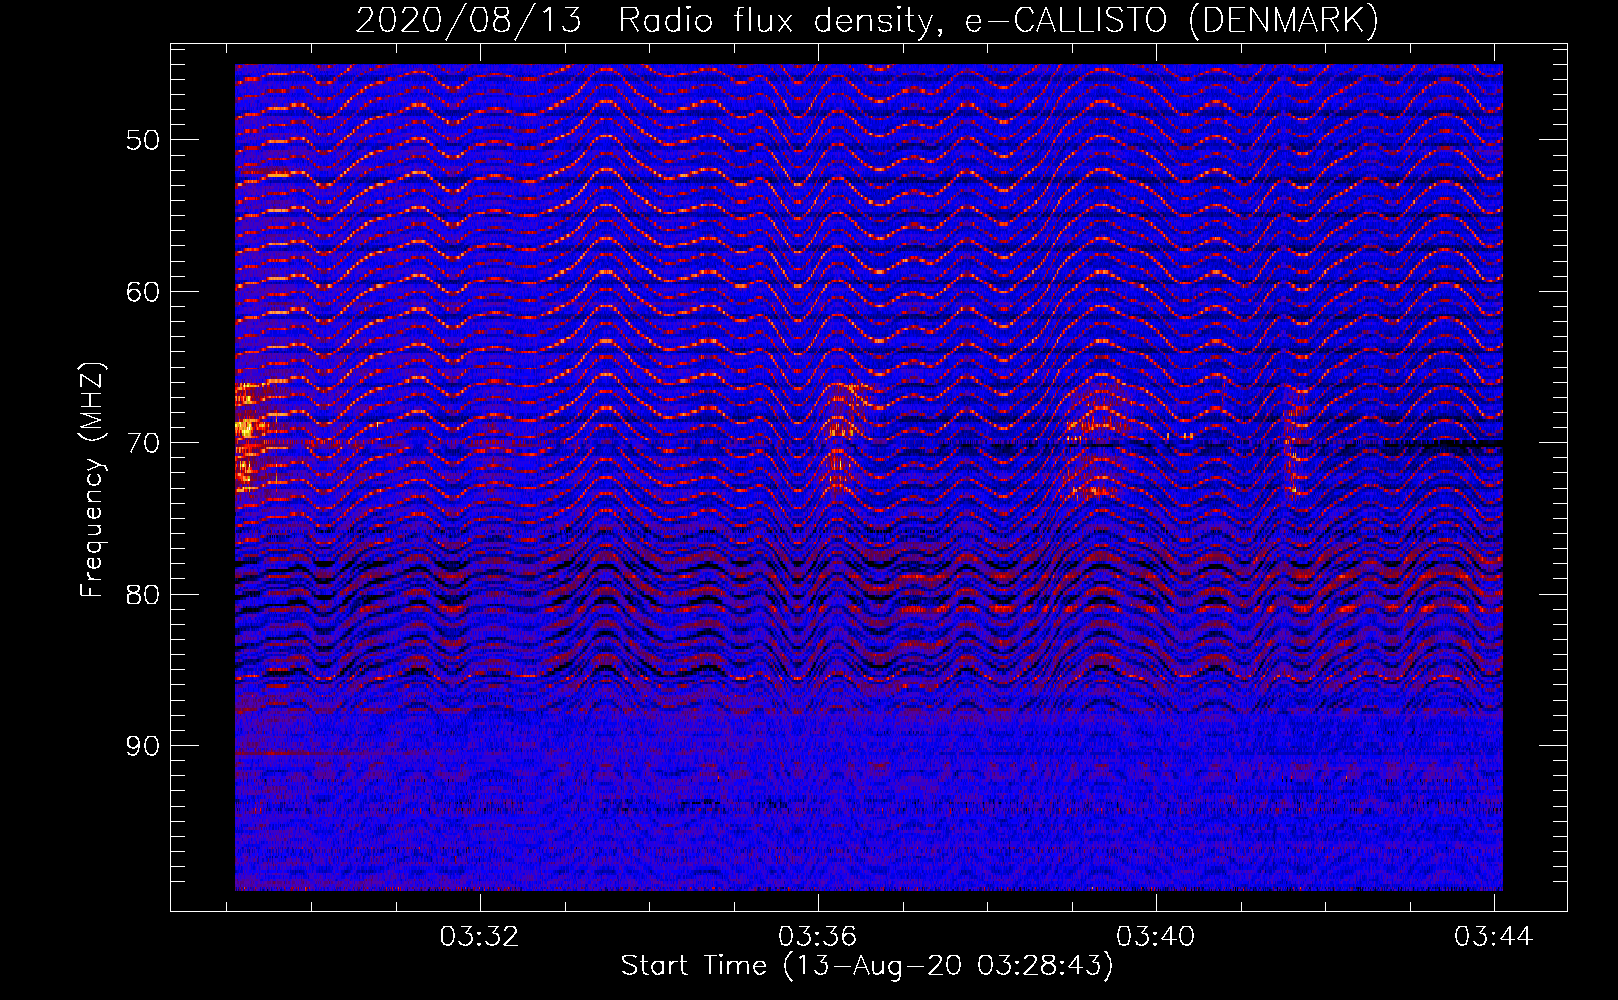Click the 90 frequency tick label
Screen dimensions: 1618x1000
[143, 746]
